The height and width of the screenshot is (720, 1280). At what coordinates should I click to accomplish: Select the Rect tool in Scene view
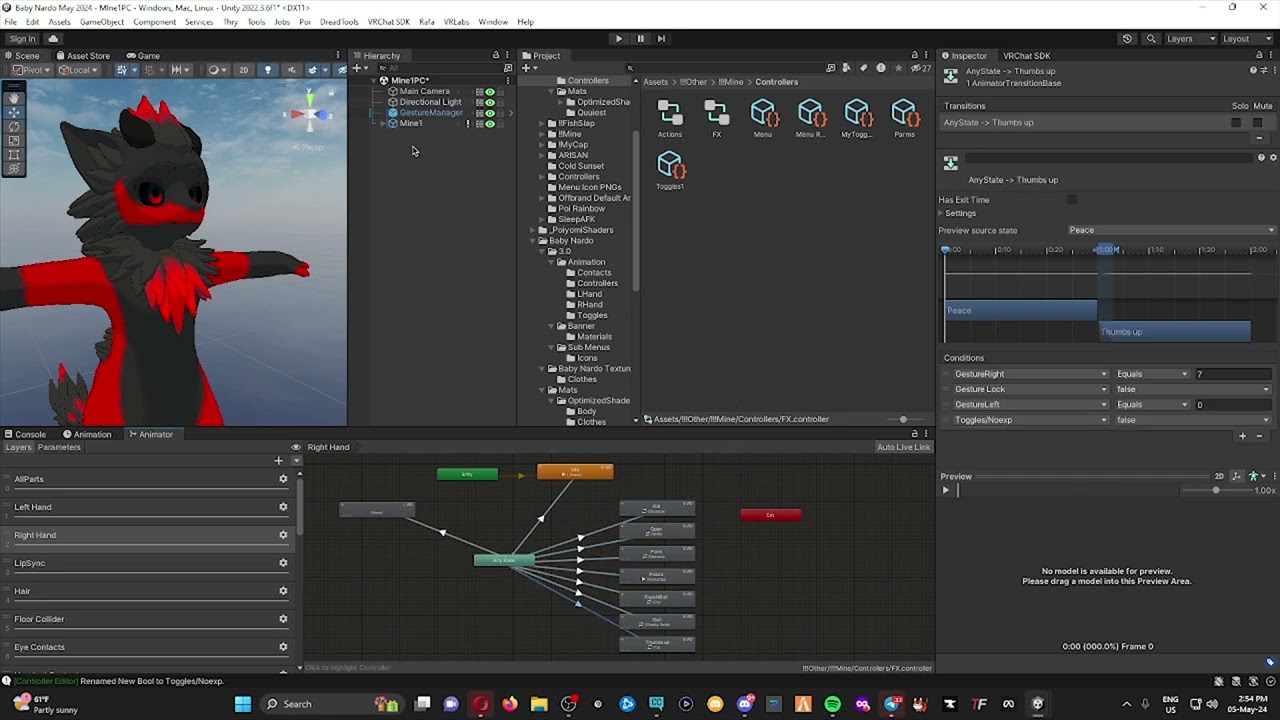pyautogui.click(x=14, y=155)
